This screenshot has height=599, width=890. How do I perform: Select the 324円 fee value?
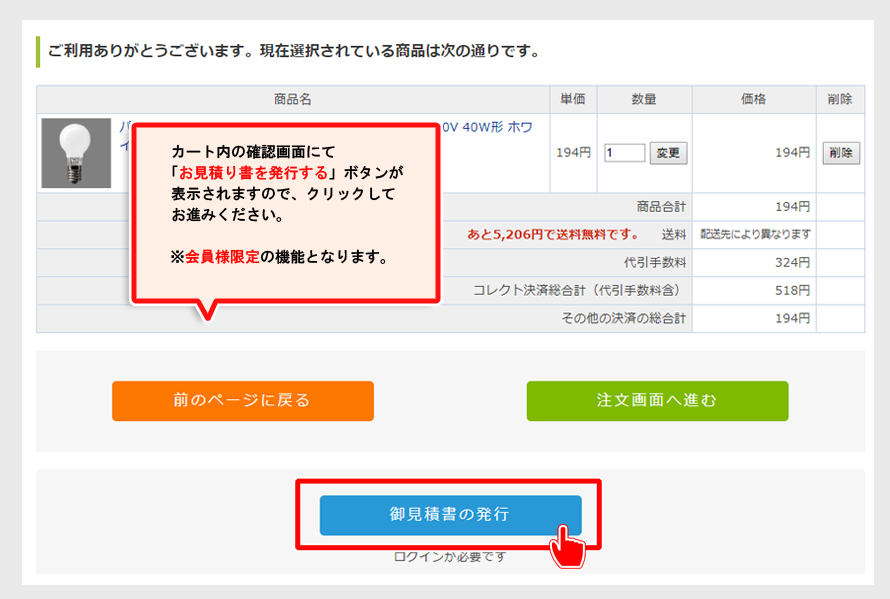pyautogui.click(x=792, y=262)
